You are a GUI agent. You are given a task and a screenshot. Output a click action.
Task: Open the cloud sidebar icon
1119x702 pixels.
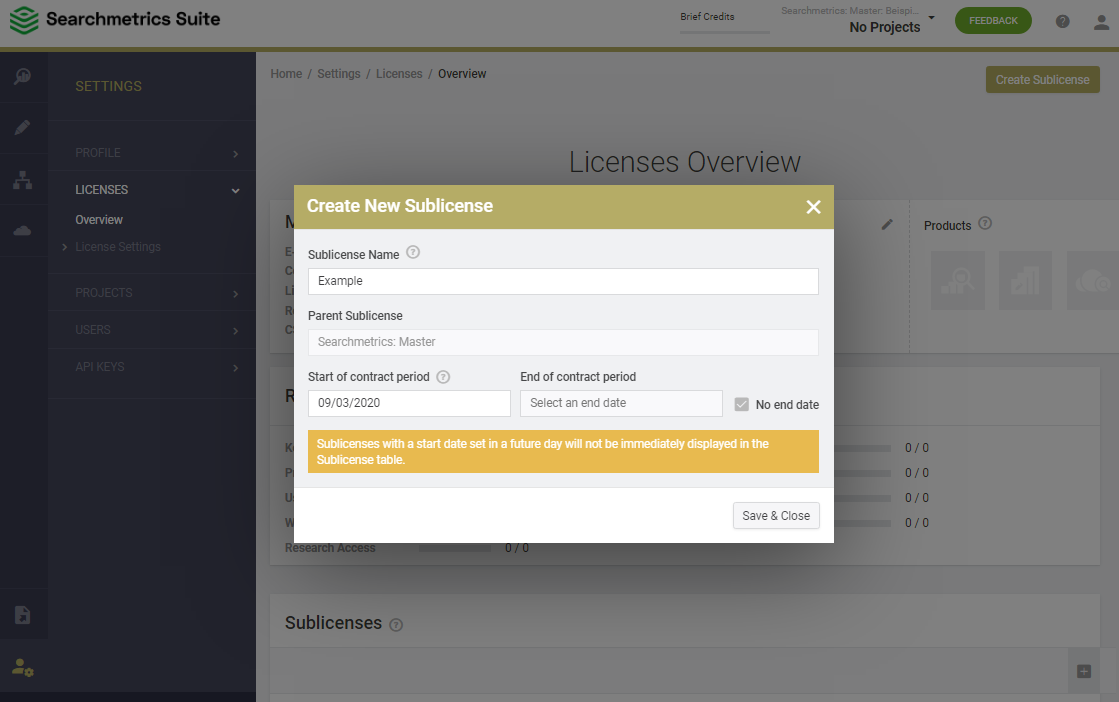(x=23, y=230)
